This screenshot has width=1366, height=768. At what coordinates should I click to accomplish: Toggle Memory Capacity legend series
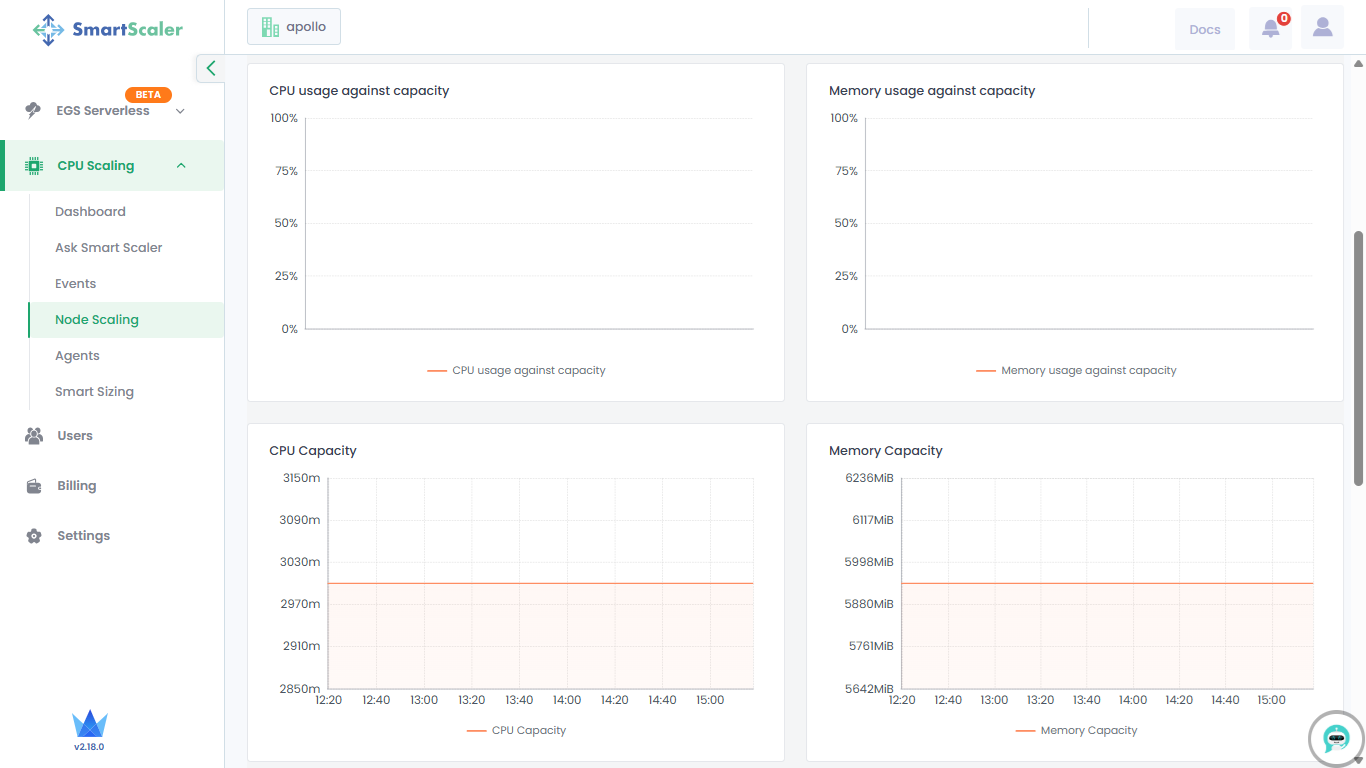[1076, 730]
